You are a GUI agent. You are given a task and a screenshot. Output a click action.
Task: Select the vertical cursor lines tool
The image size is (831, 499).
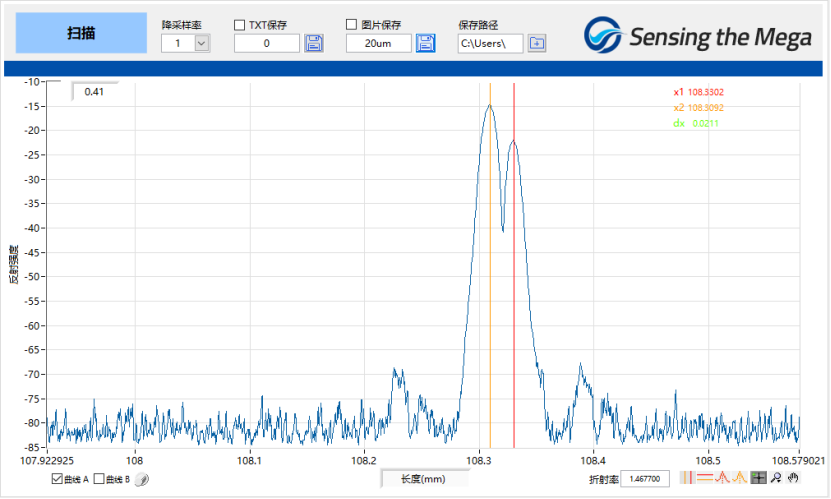tap(686, 478)
